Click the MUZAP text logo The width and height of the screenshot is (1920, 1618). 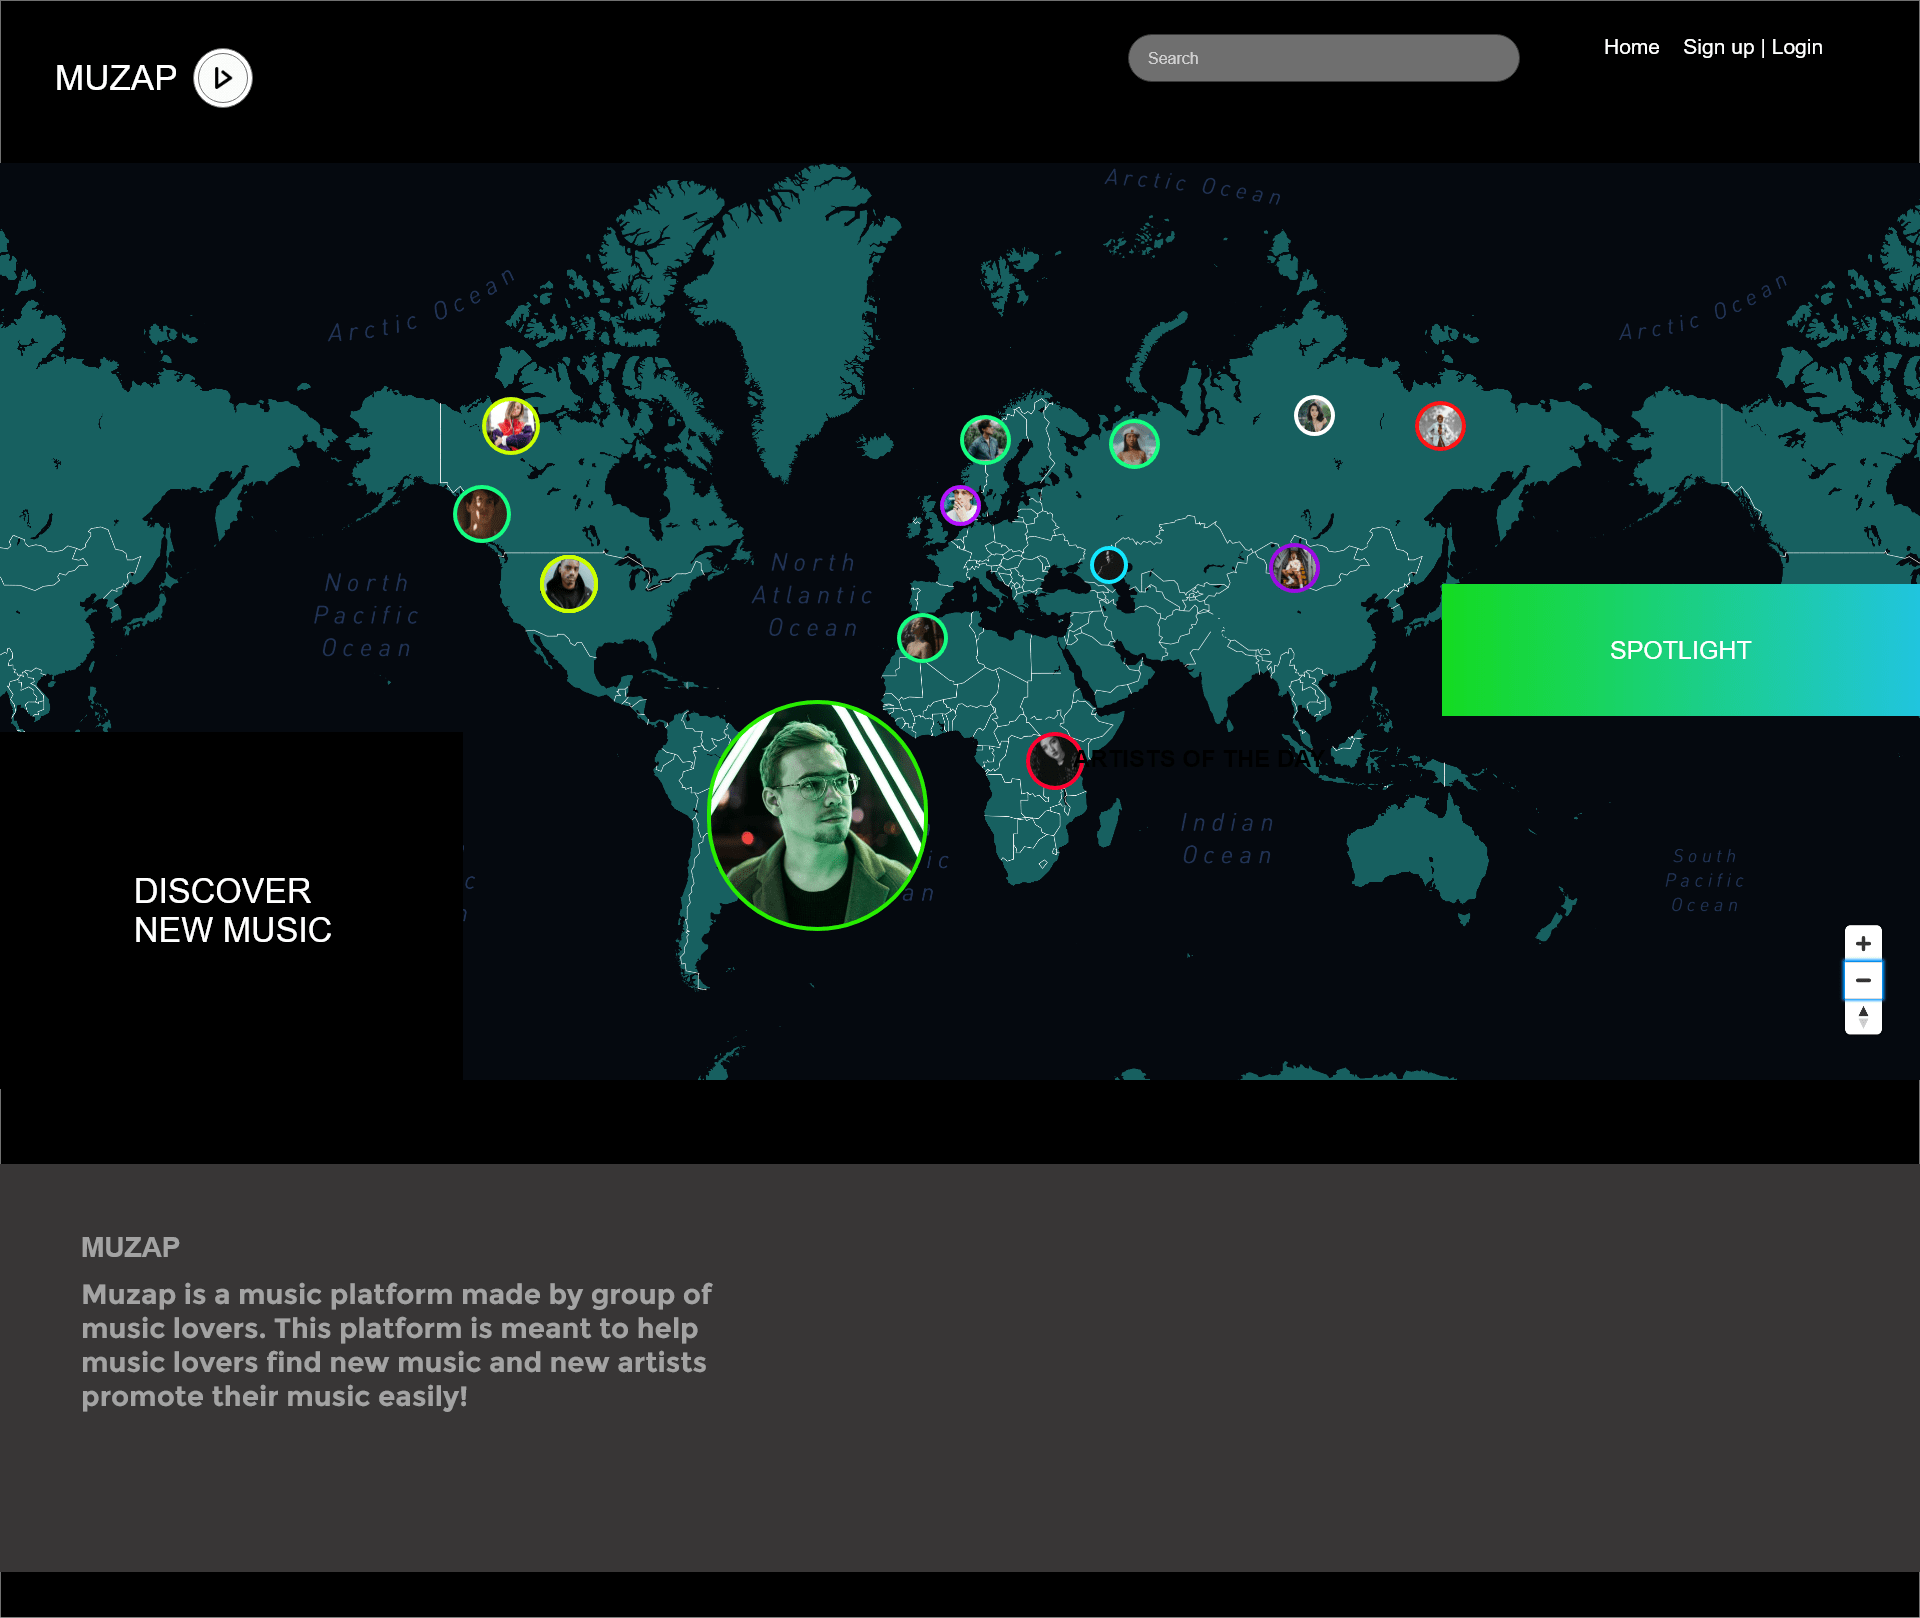(115, 78)
